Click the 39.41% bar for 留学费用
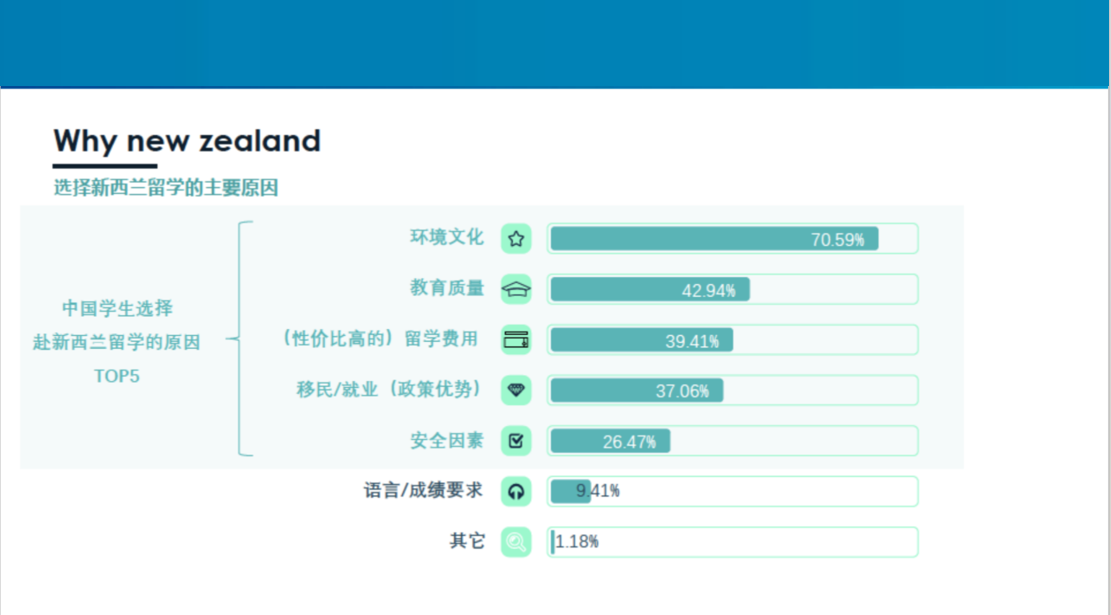Viewport: 1111px width, 615px height. pyautogui.click(x=641, y=340)
